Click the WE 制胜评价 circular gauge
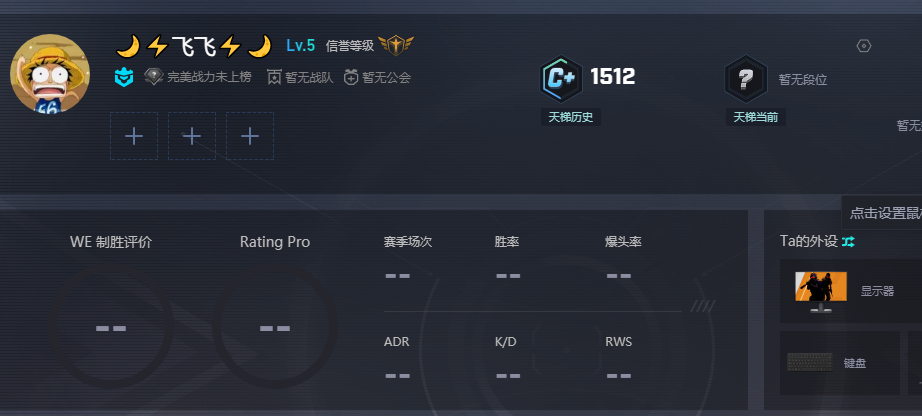922x416 pixels. [111, 327]
